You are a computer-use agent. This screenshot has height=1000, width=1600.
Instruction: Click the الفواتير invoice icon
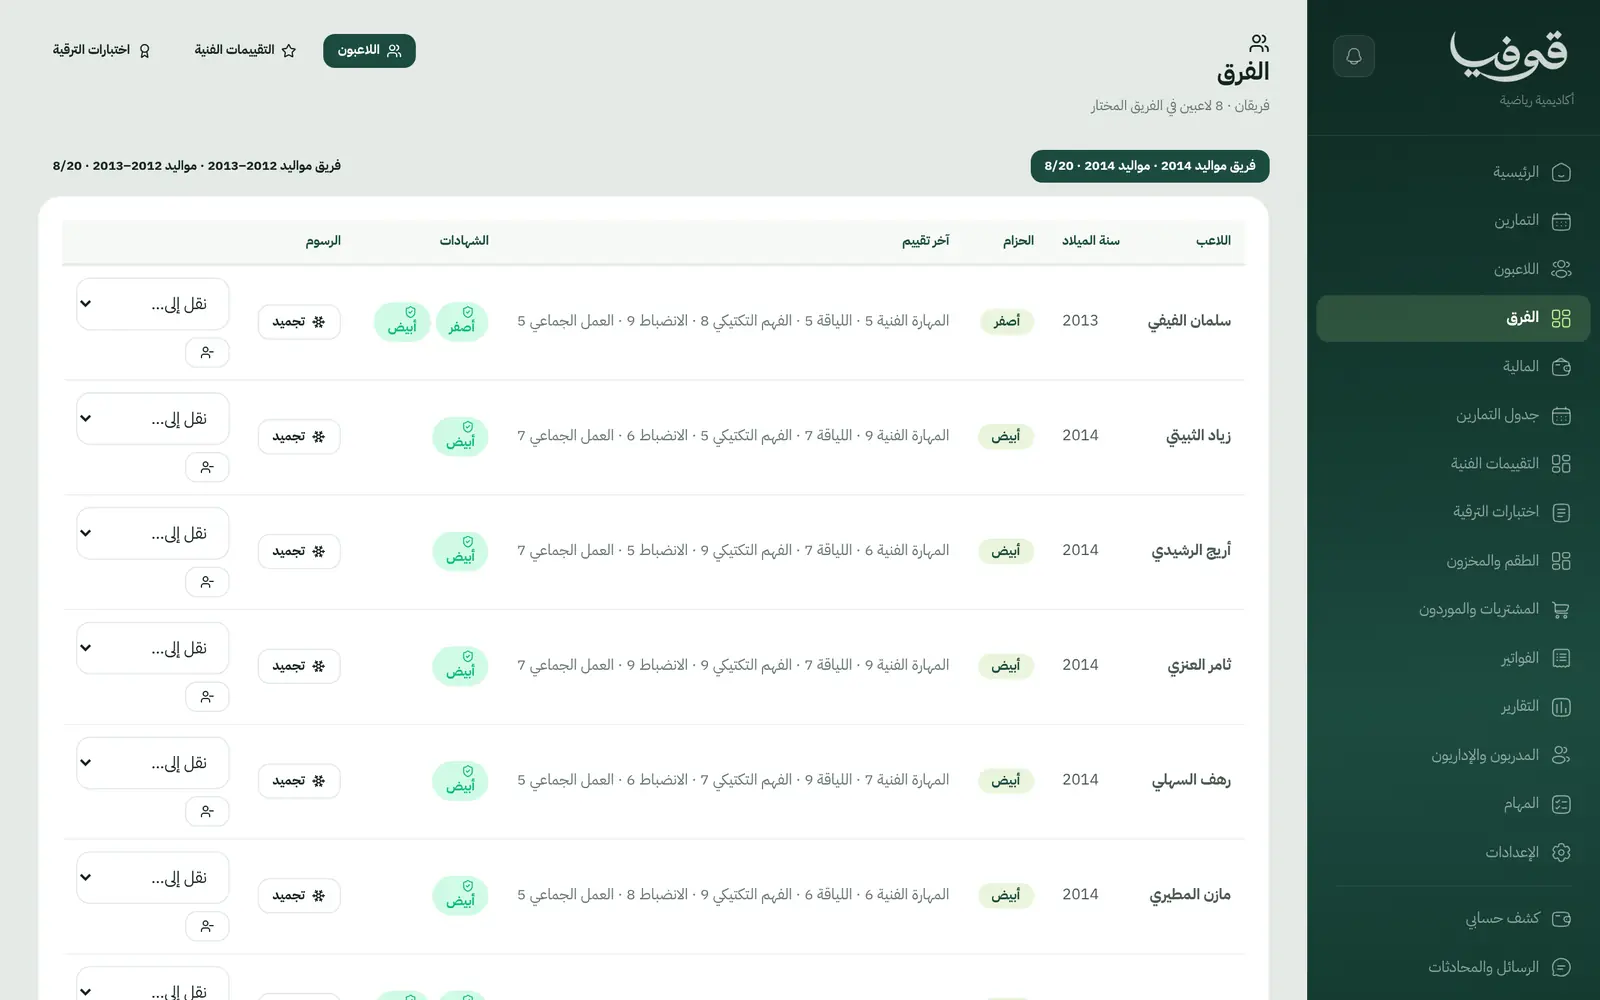pos(1561,658)
